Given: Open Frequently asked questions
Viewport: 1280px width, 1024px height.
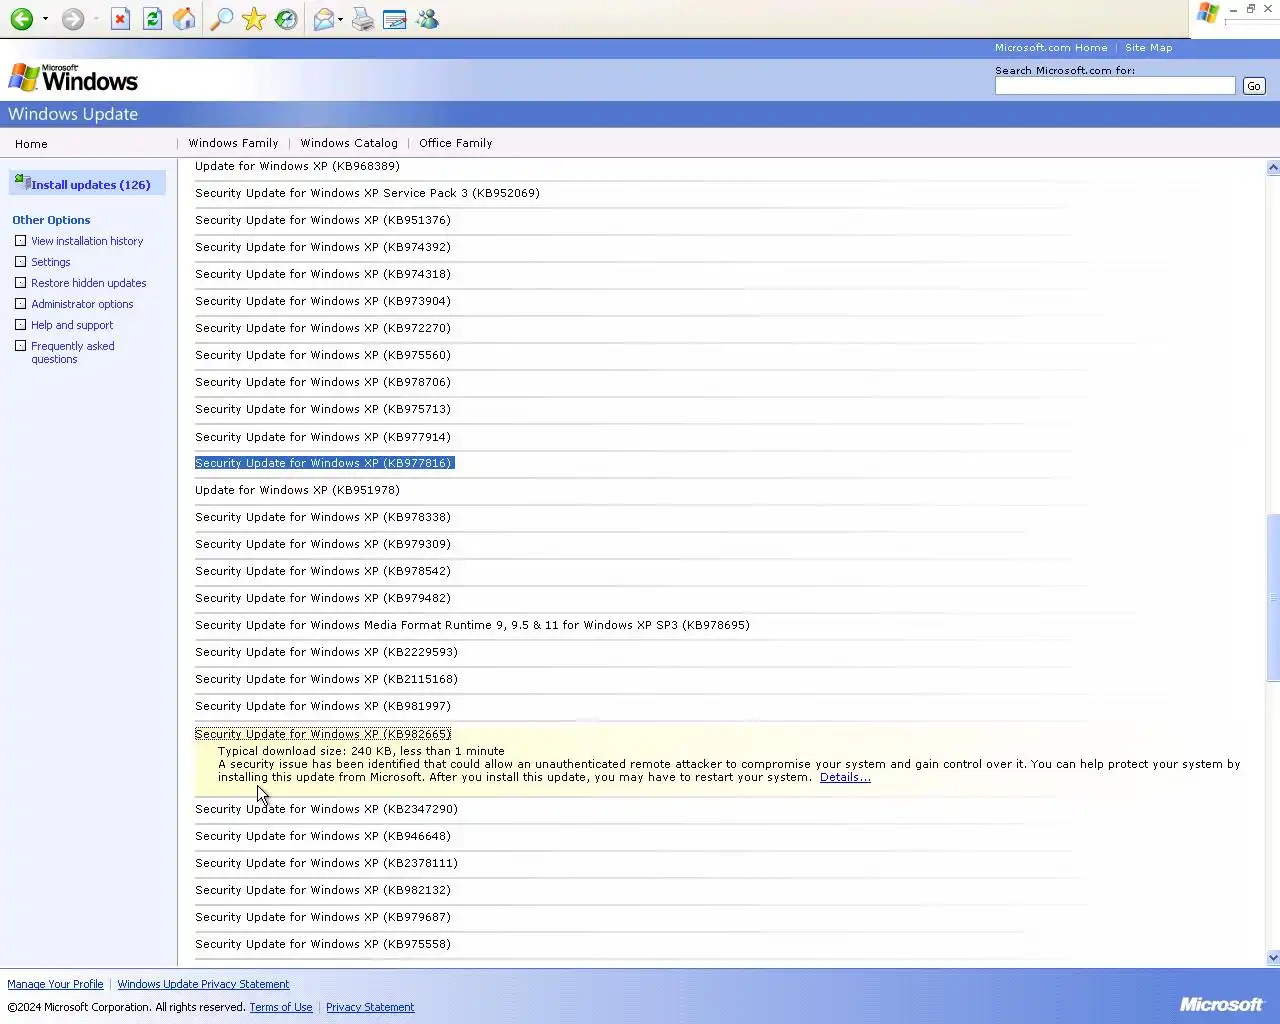Looking at the screenshot, I should pyautogui.click(x=73, y=352).
